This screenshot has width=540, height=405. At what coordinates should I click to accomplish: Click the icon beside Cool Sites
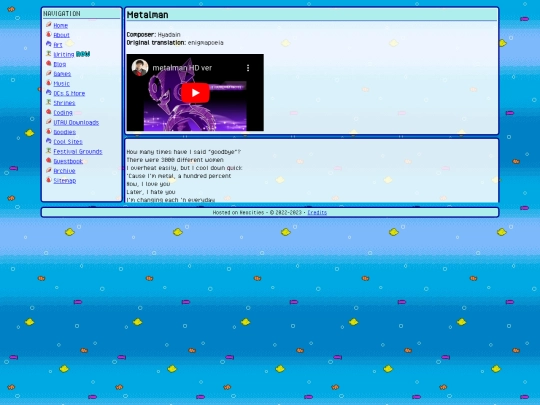pos(49,141)
